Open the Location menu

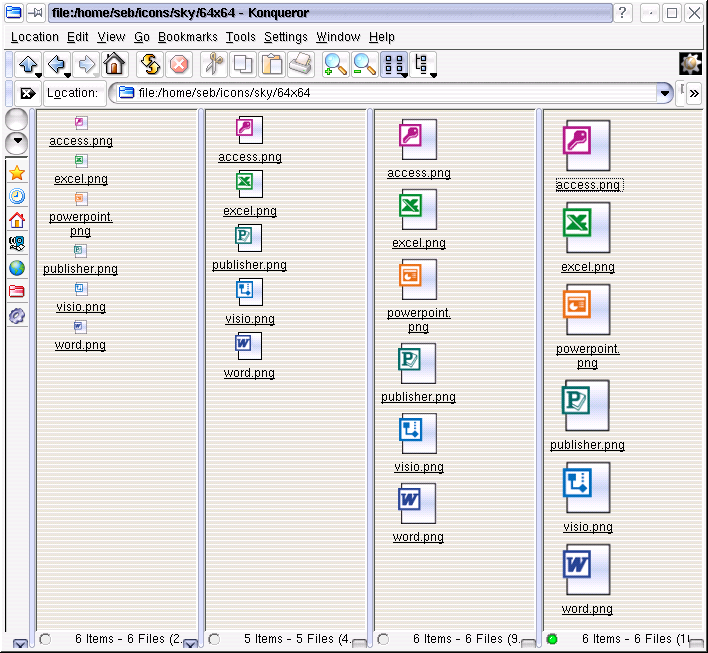(x=35, y=37)
